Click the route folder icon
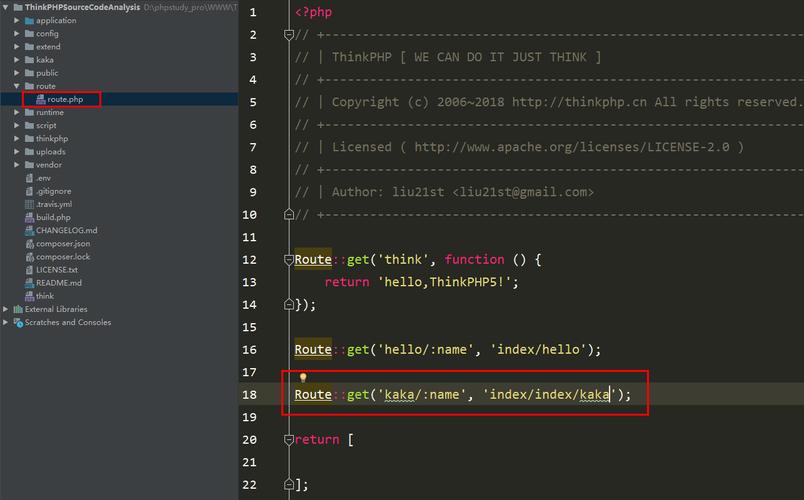 (x=29, y=86)
